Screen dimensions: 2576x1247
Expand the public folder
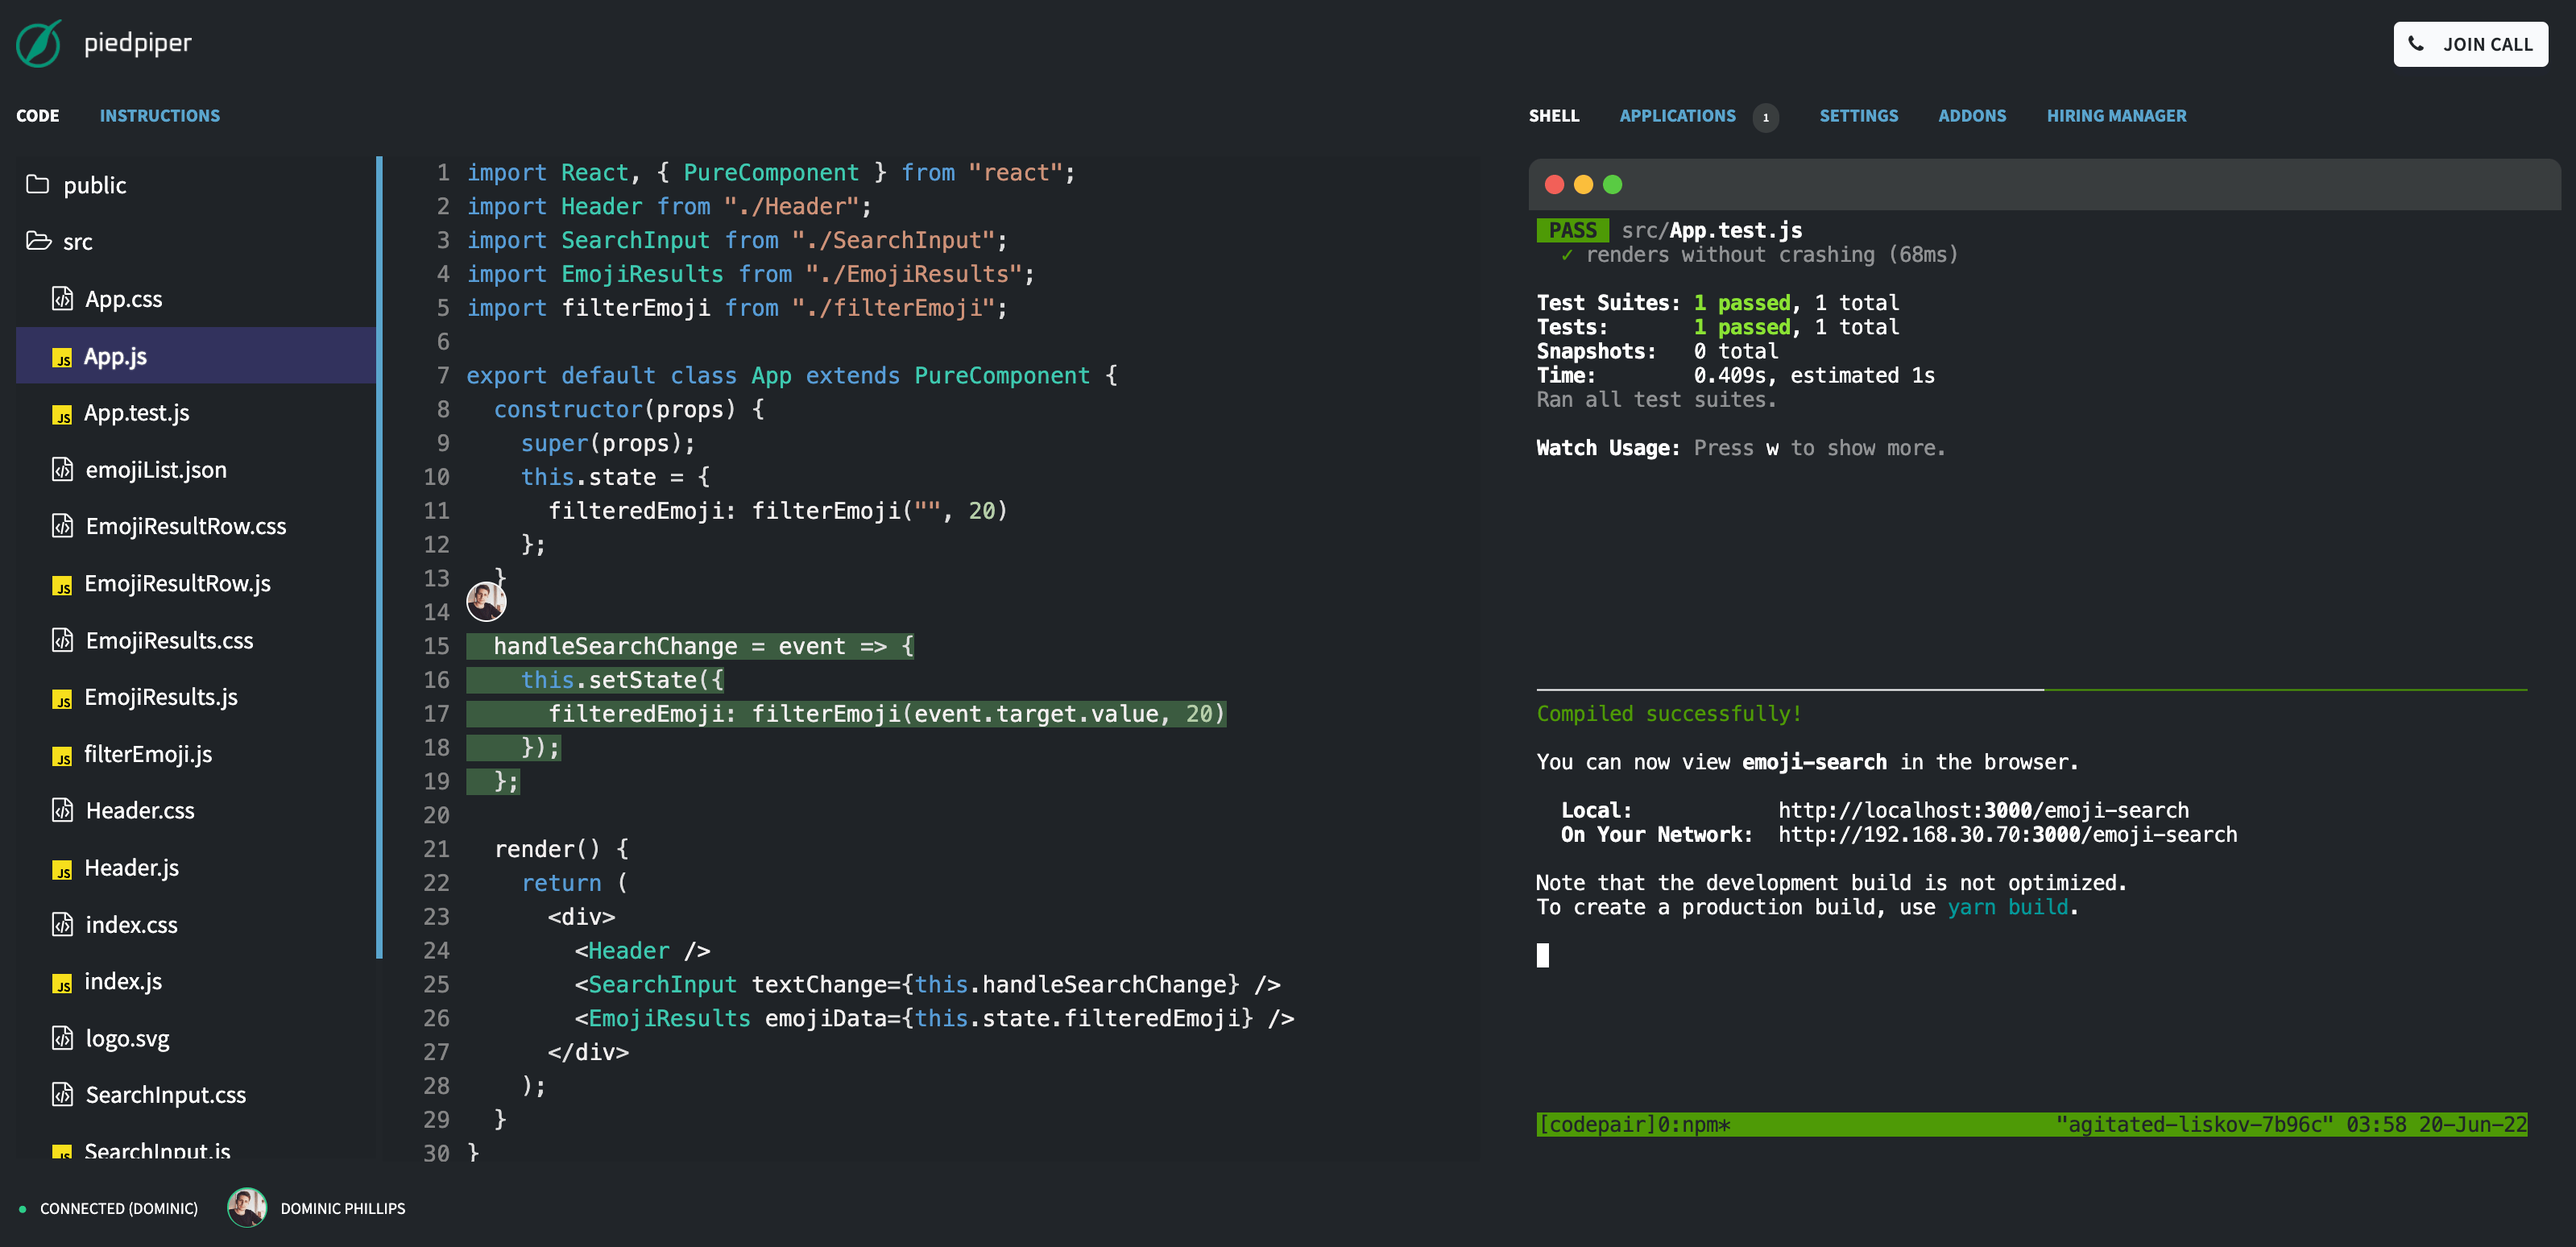pyautogui.click(x=94, y=184)
